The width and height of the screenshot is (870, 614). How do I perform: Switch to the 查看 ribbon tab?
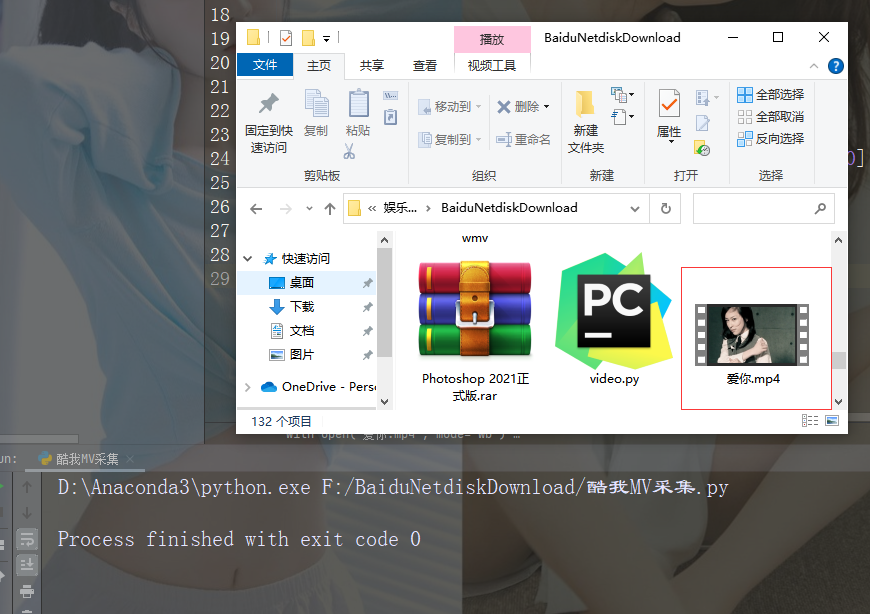click(425, 65)
